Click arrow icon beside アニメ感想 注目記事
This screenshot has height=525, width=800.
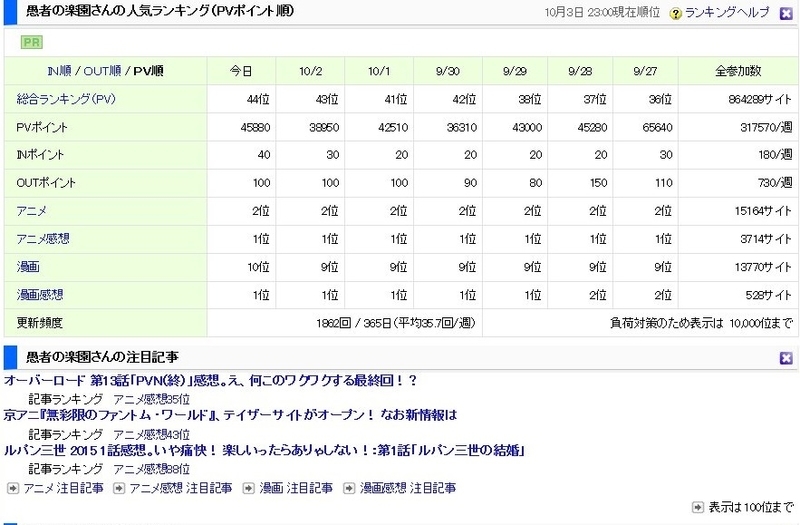118,488
